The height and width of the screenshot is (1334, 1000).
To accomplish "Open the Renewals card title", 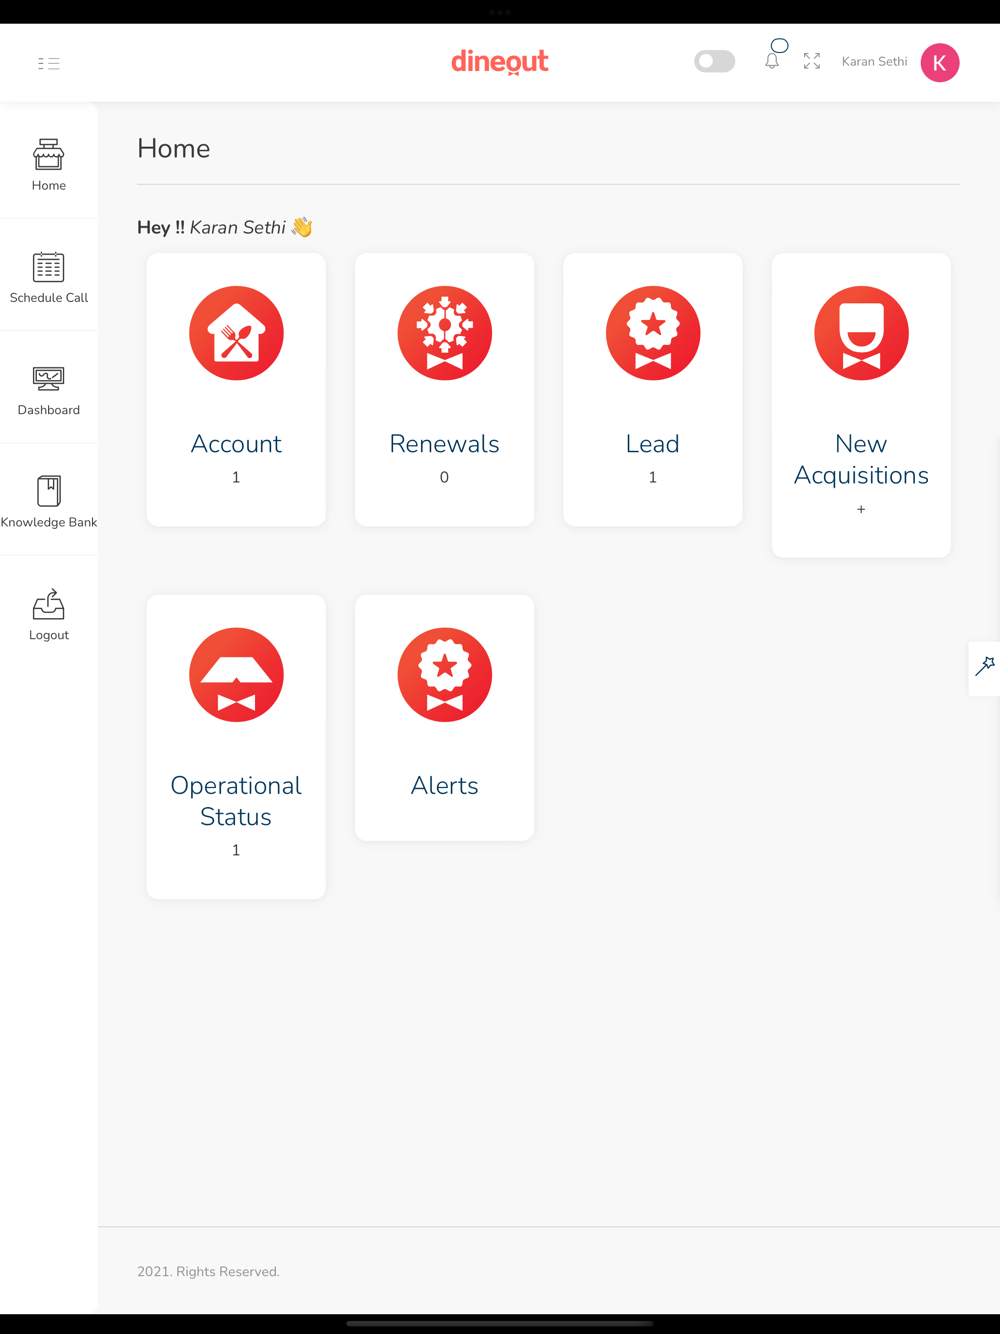I will pyautogui.click(x=445, y=444).
